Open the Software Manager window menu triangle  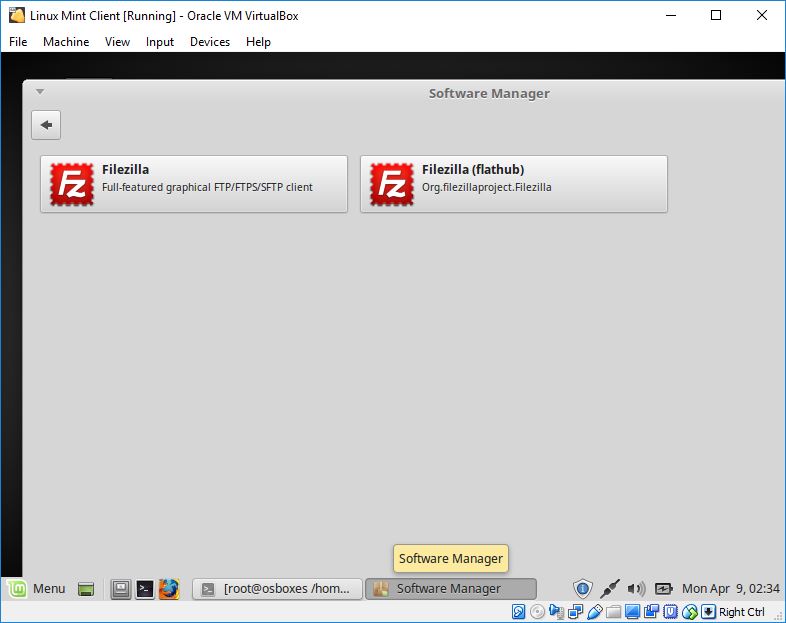(40, 92)
